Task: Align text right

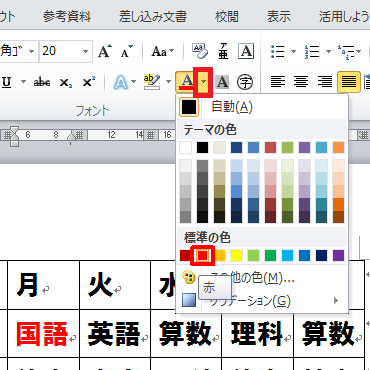Action: pyautogui.click(x=324, y=81)
